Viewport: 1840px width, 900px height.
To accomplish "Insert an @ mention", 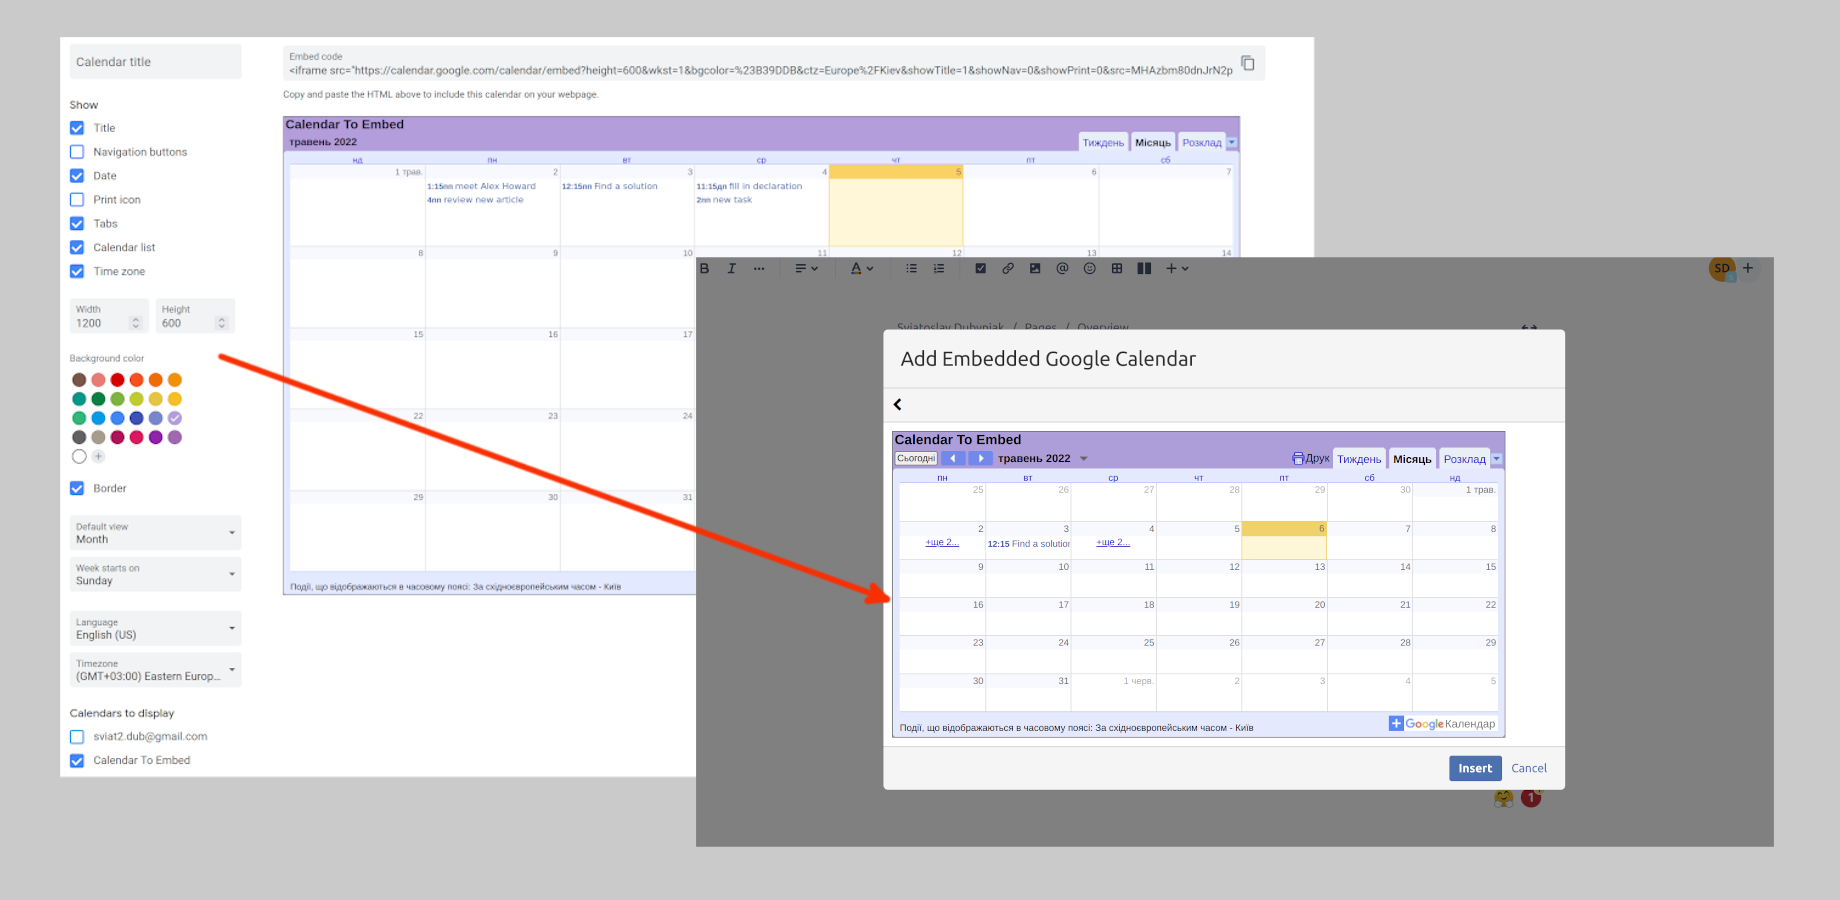I will click(x=1062, y=268).
